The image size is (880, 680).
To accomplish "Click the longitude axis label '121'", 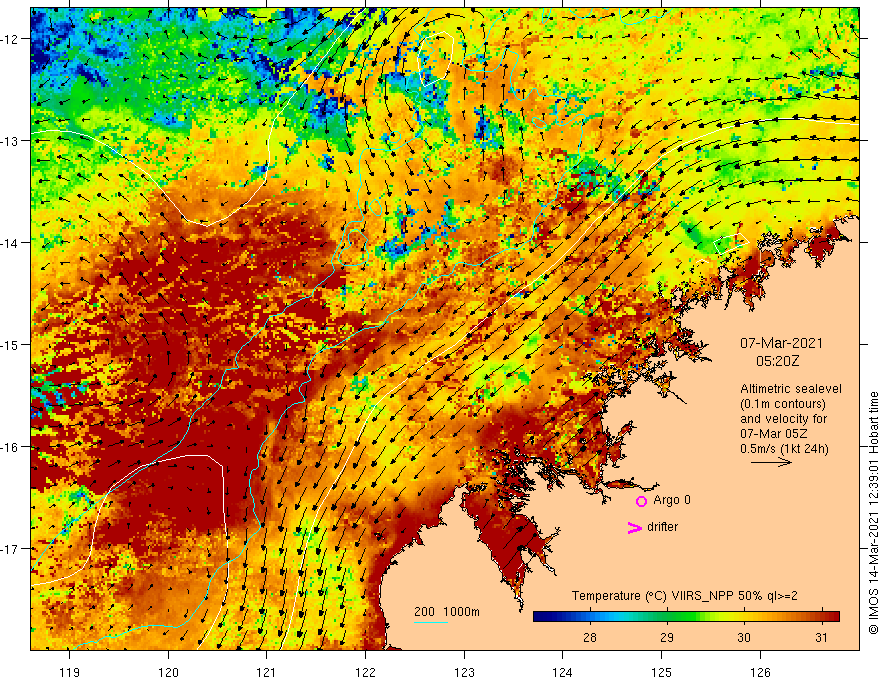I will pyautogui.click(x=267, y=672).
